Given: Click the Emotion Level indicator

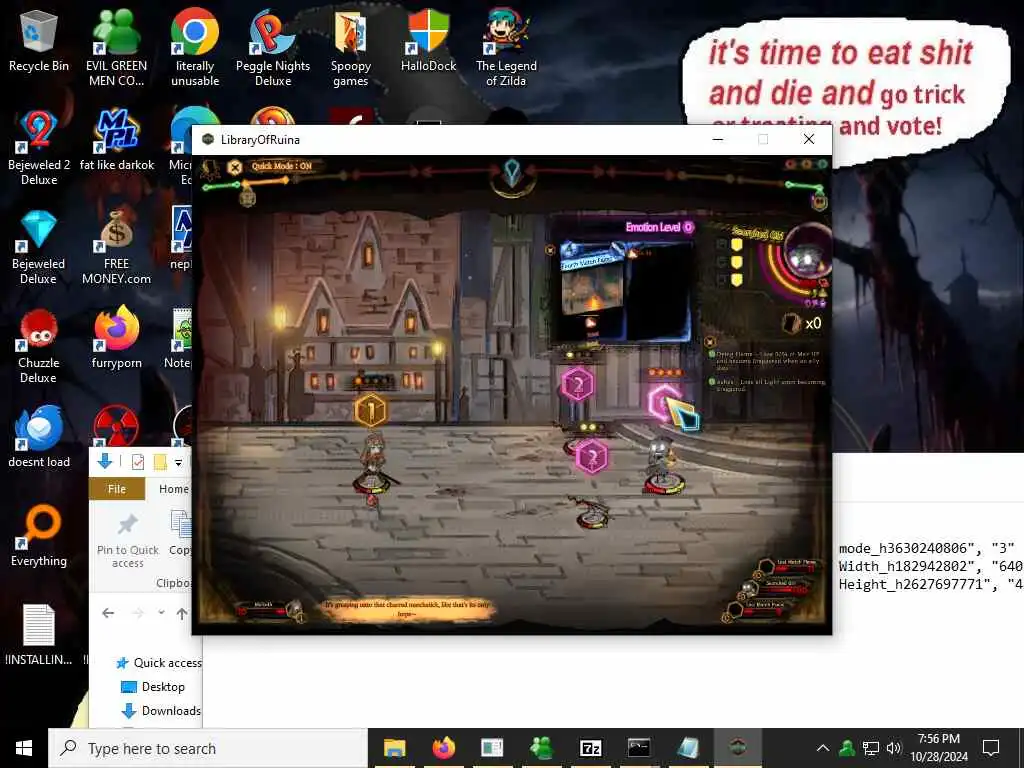Looking at the screenshot, I should point(660,227).
